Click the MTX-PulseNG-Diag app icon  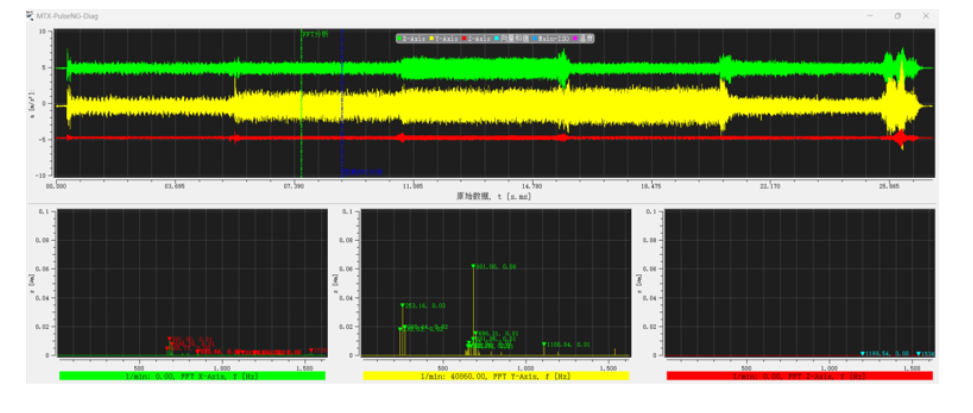(30, 16)
